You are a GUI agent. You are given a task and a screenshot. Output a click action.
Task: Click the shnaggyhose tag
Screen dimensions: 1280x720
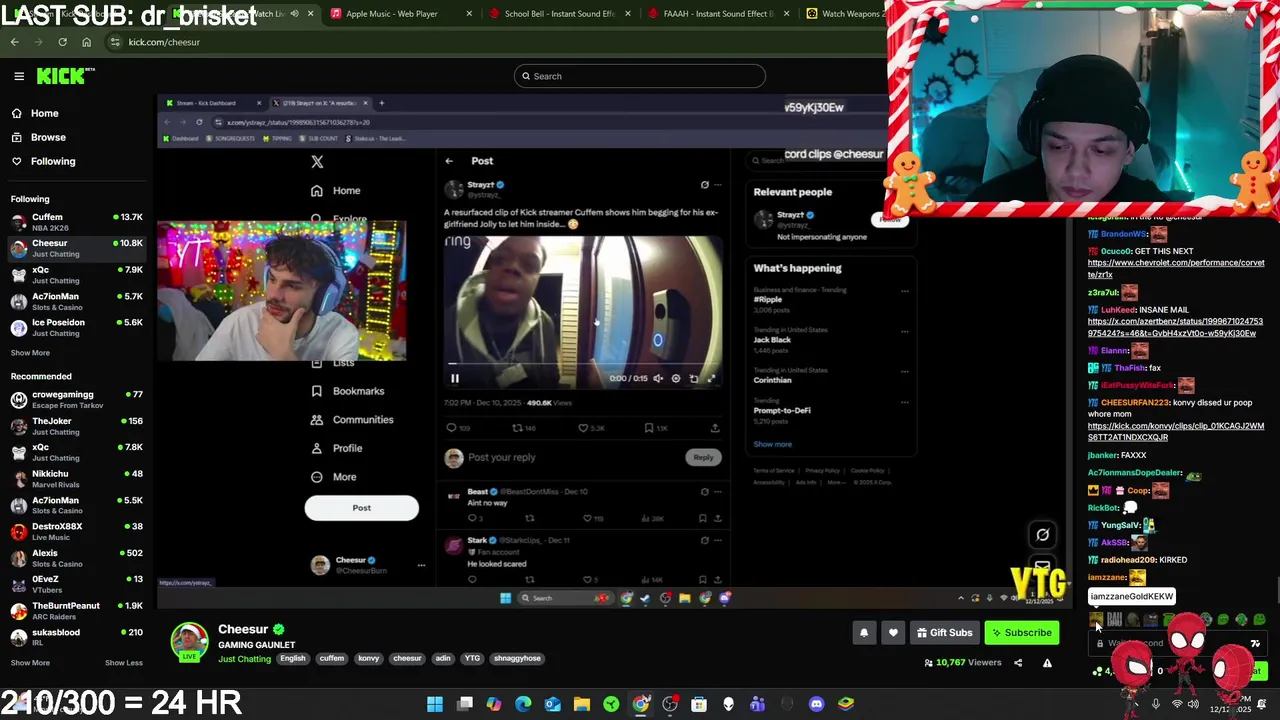coord(517,658)
